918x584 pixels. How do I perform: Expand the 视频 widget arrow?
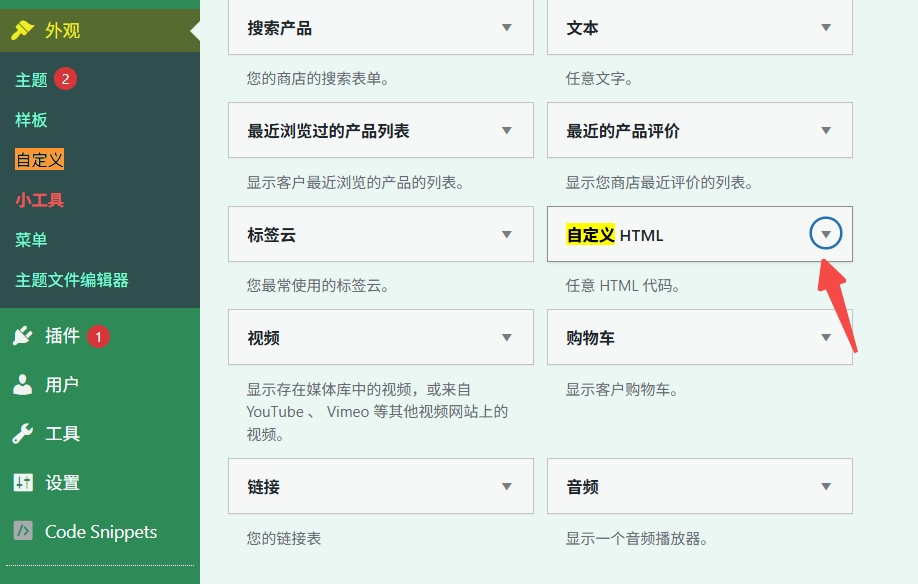tap(507, 337)
